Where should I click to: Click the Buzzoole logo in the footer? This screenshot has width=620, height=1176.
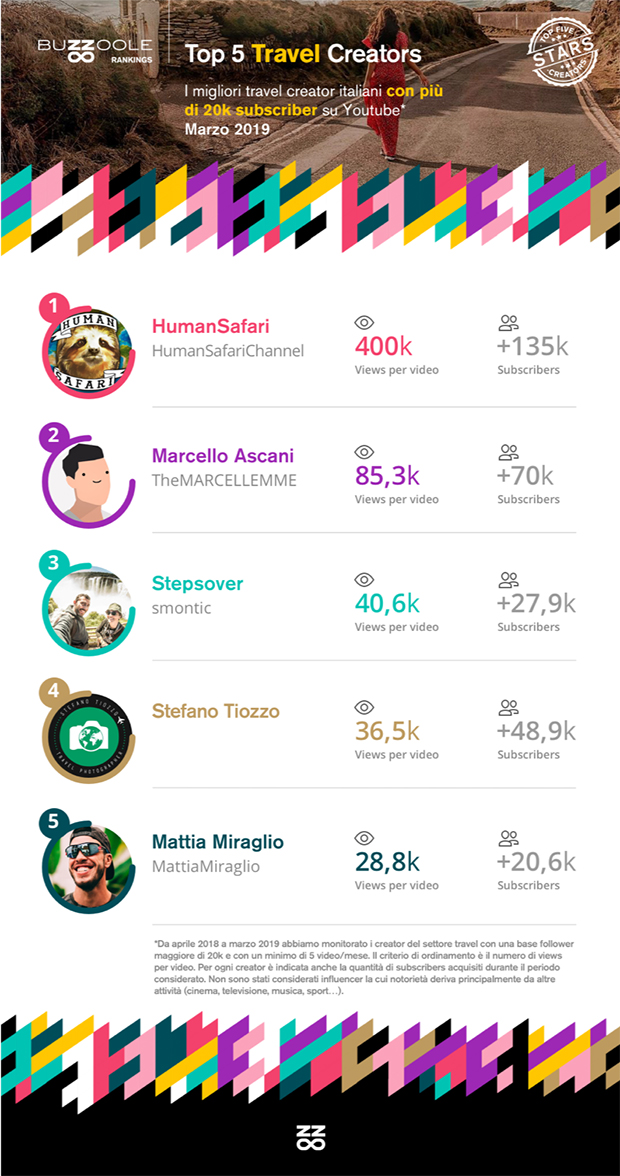310,1137
